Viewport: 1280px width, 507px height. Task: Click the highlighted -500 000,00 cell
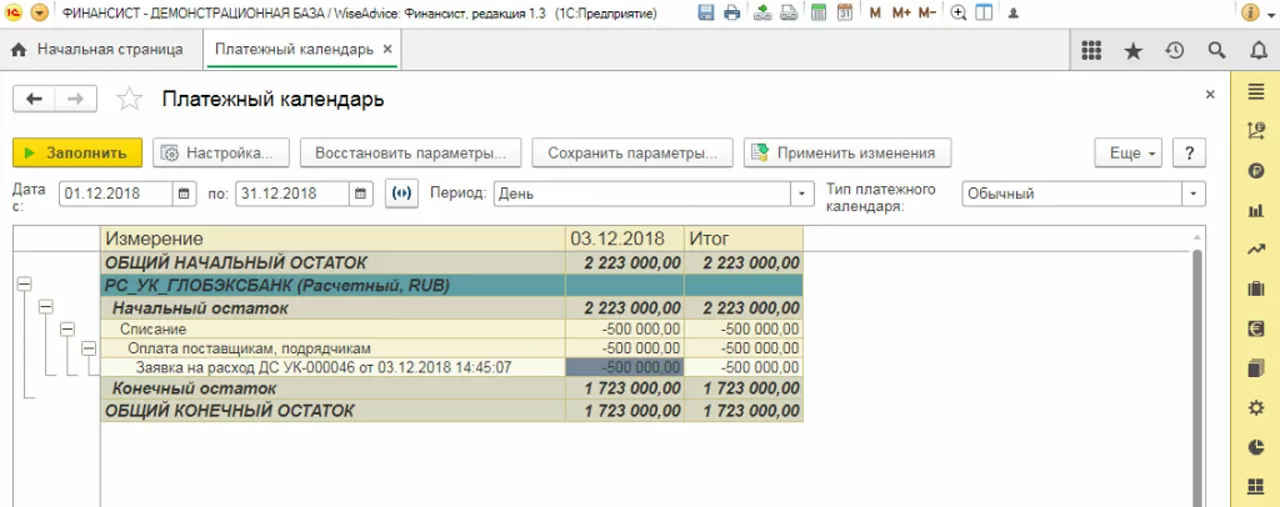[x=625, y=367]
